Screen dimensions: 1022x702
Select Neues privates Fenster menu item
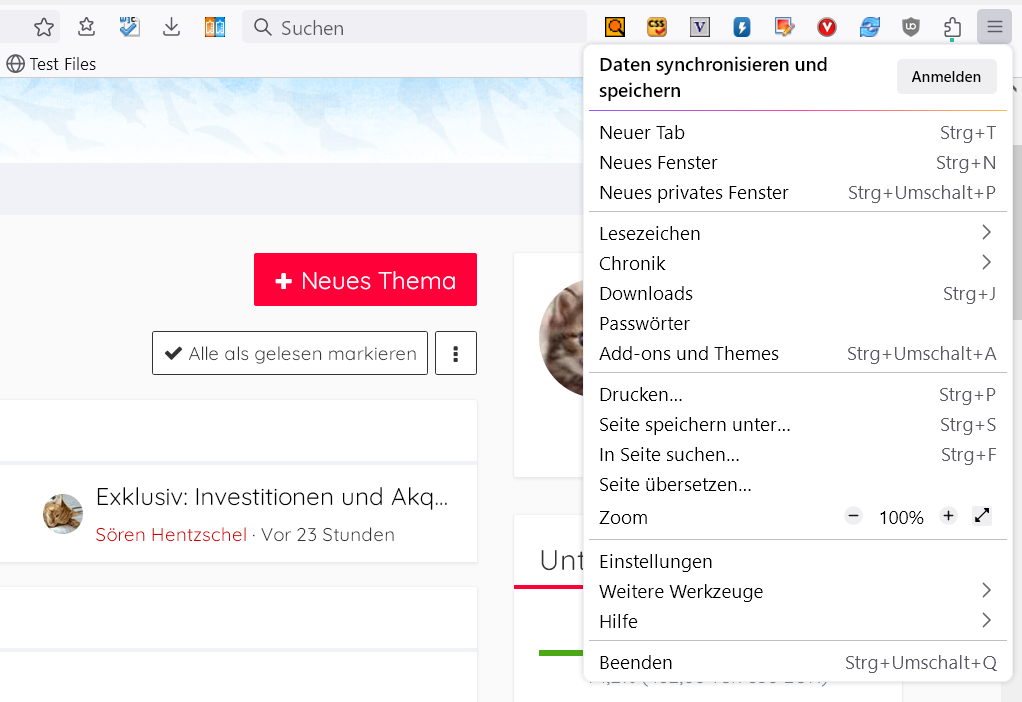click(694, 193)
